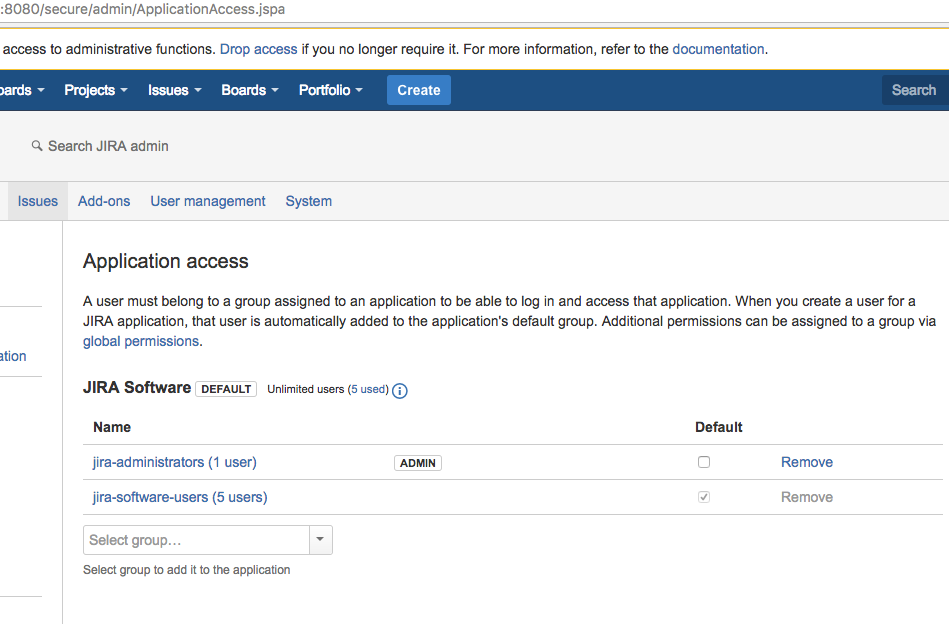The width and height of the screenshot is (949, 624).
Task: Open the System admin tab
Action: [x=309, y=201]
